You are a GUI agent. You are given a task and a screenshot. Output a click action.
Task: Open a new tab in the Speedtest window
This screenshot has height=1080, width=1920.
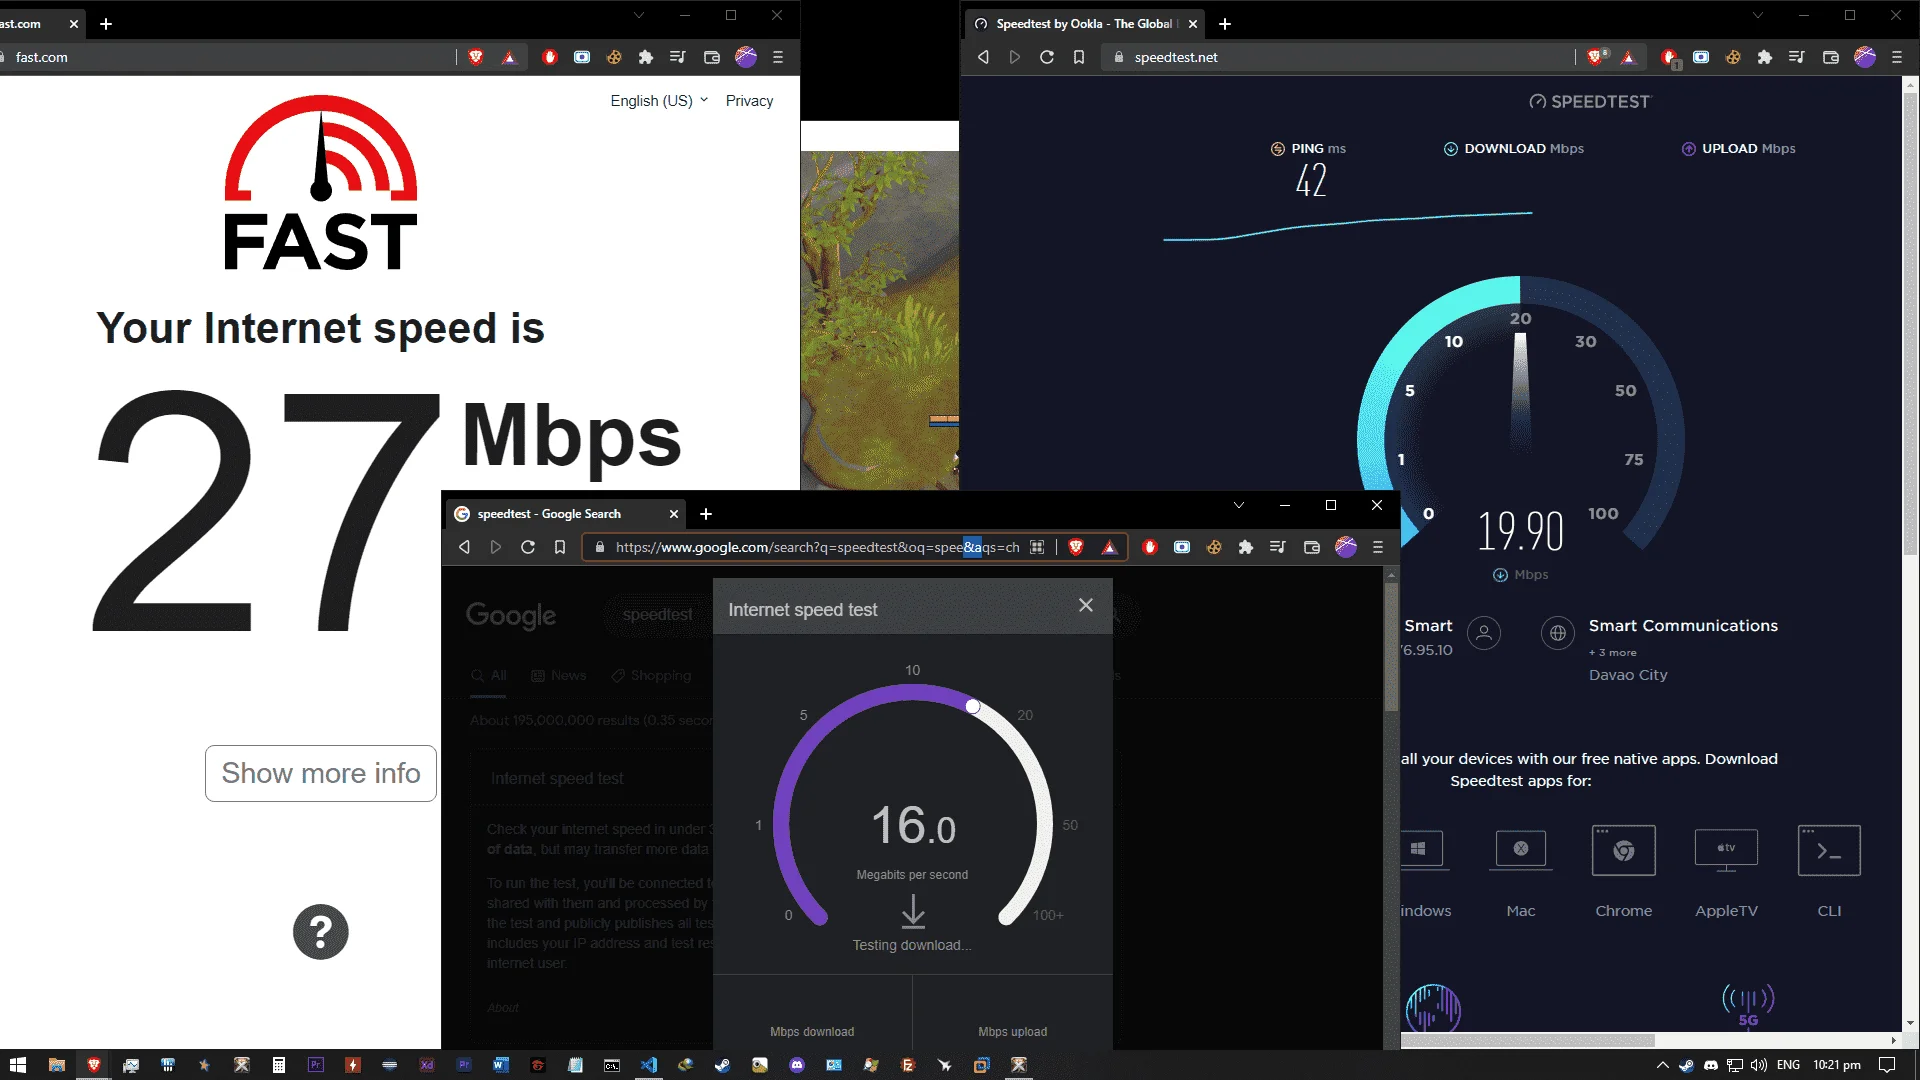point(1225,24)
